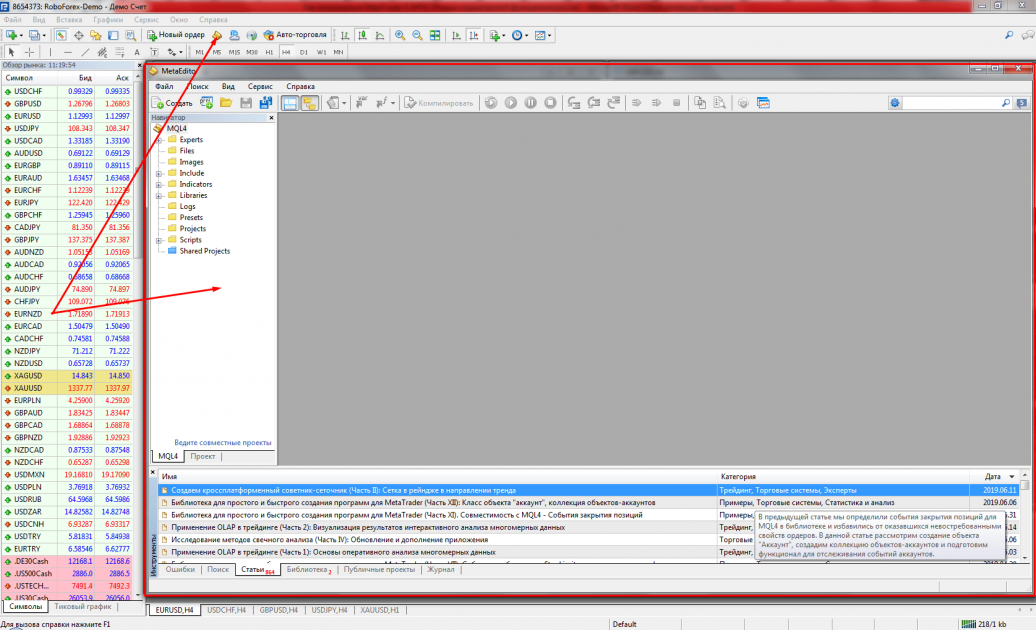Image resolution: width=1036 pixels, height=630 pixels.
Task: Click the Создать (Create) button in MetaEditor
Action: [x=172, y=102]
